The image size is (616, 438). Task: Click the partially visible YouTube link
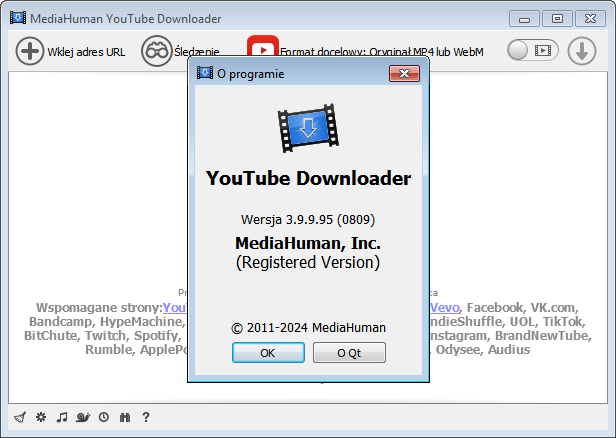tap(175, 308)
